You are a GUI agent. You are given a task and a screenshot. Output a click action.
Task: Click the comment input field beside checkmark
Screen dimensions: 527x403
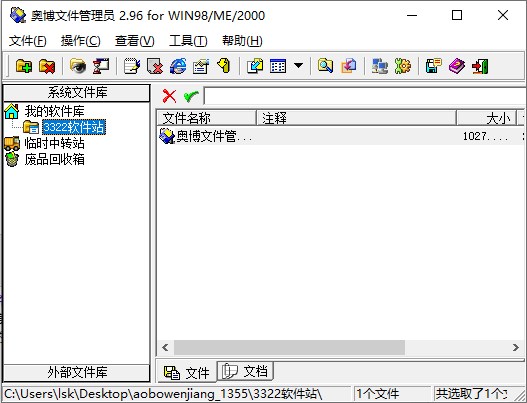(x=364, y=96)
